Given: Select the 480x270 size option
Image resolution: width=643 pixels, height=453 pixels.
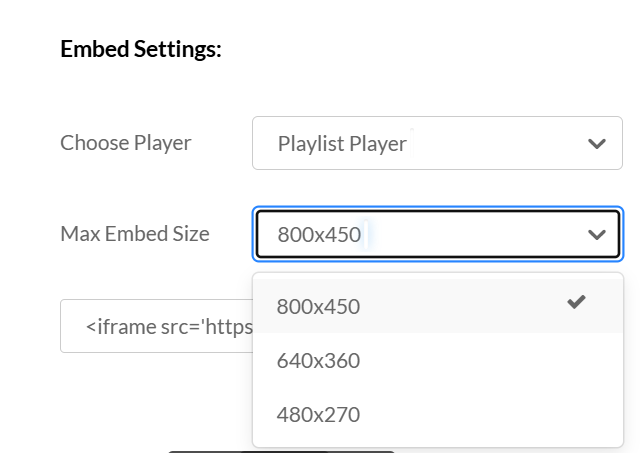Looking at the screenshot, I should [438, 415].
